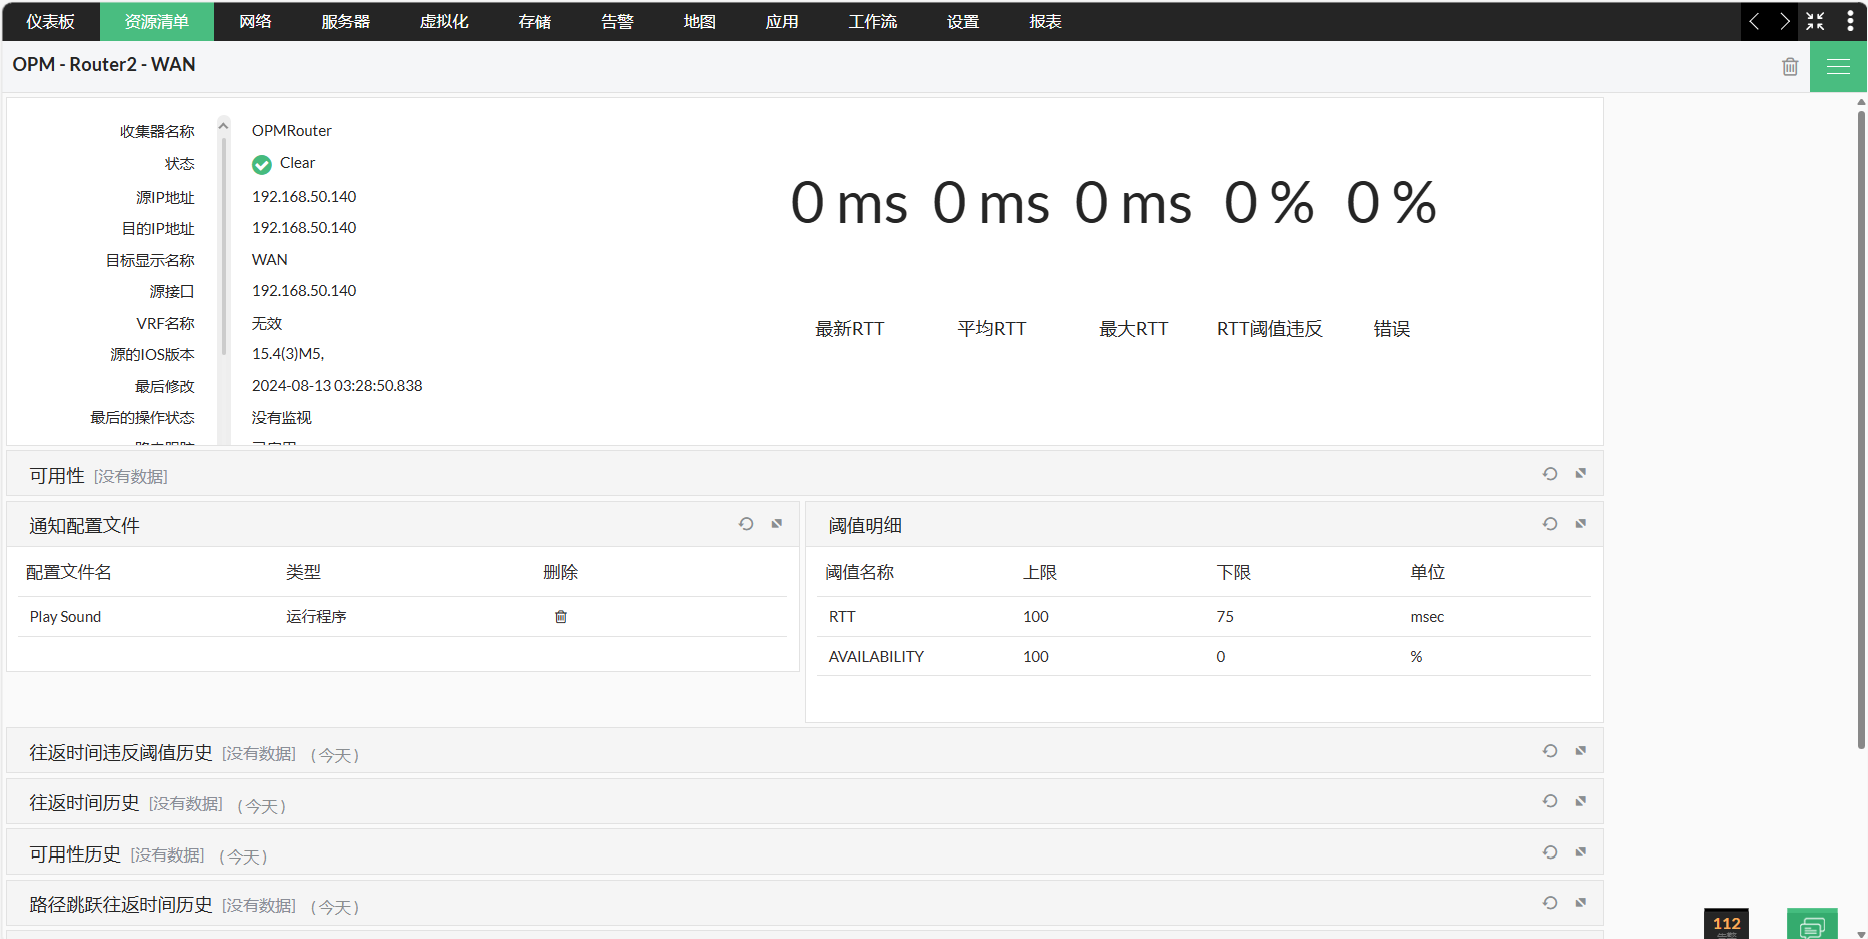1868x939 pixels.
Task: Collapse full screen view icon in top bar
Action: [1815, 21]
